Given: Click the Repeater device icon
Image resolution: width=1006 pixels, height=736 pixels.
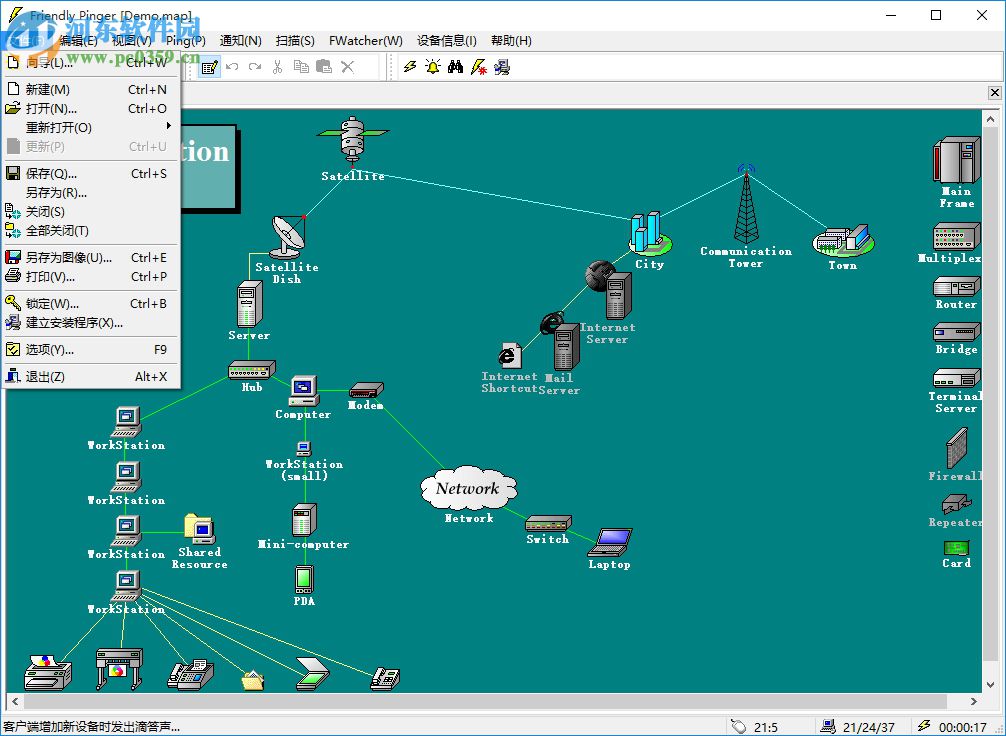Looking at the screenshot, I should click(956, 504).
